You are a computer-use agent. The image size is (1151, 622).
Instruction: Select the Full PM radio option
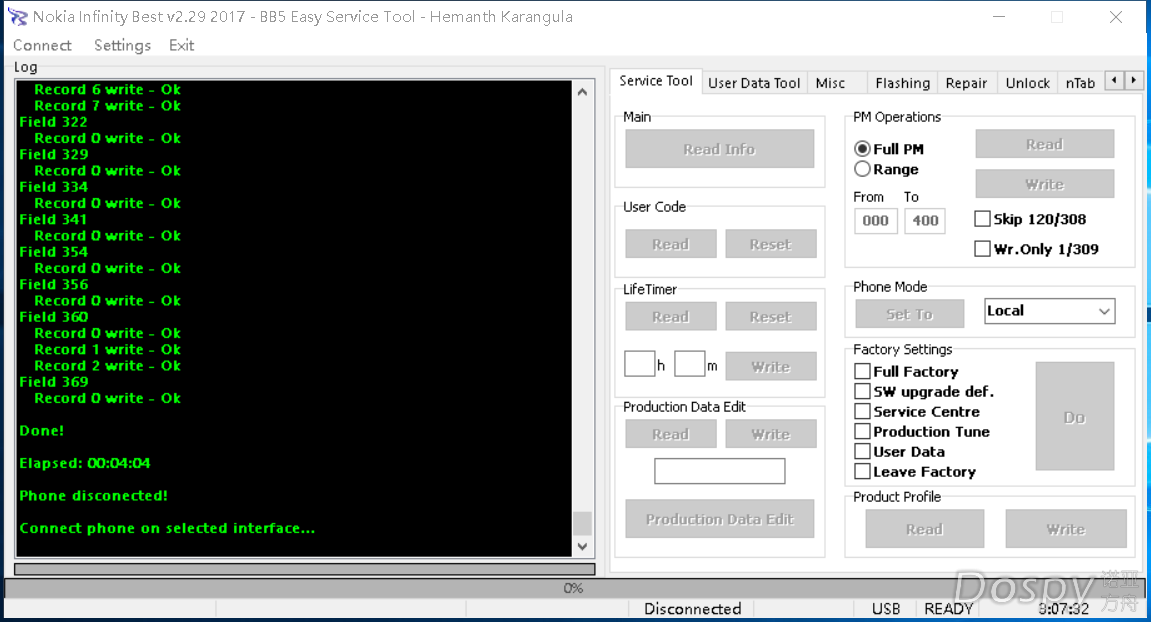(x=862, y=149)
